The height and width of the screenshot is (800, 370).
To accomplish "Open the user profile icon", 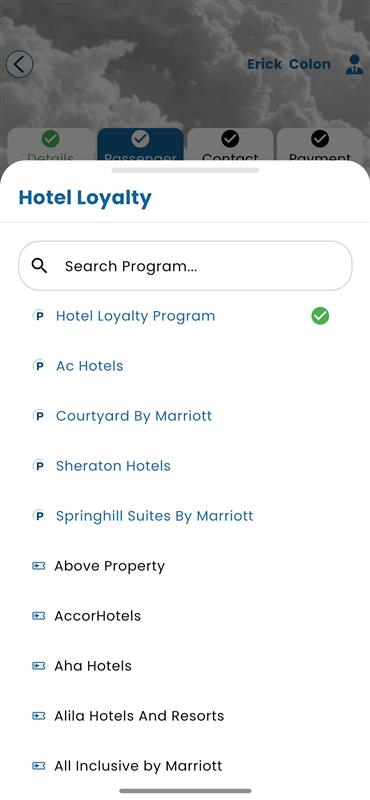I will [x=354, y=65].
